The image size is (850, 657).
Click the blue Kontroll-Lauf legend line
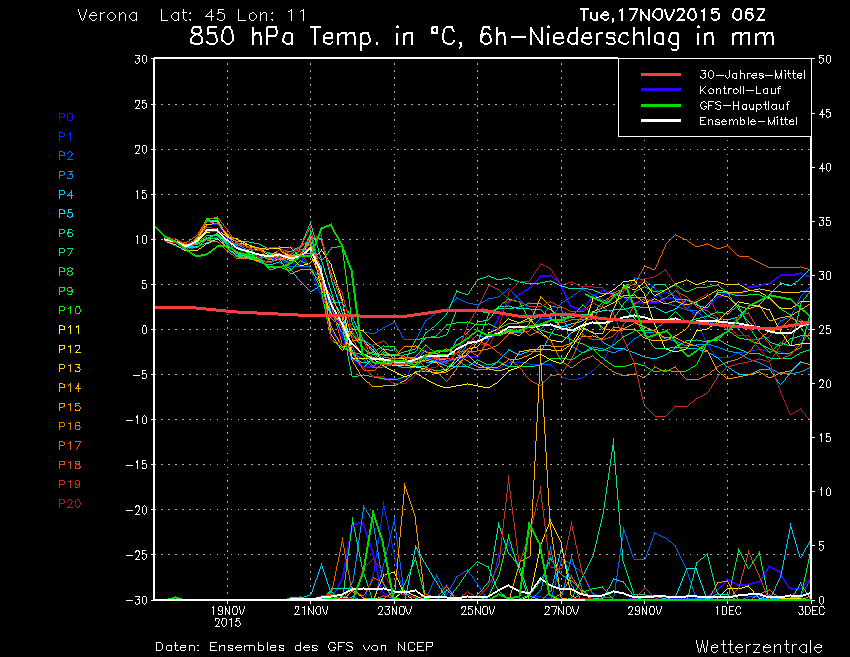pos(661,89)
